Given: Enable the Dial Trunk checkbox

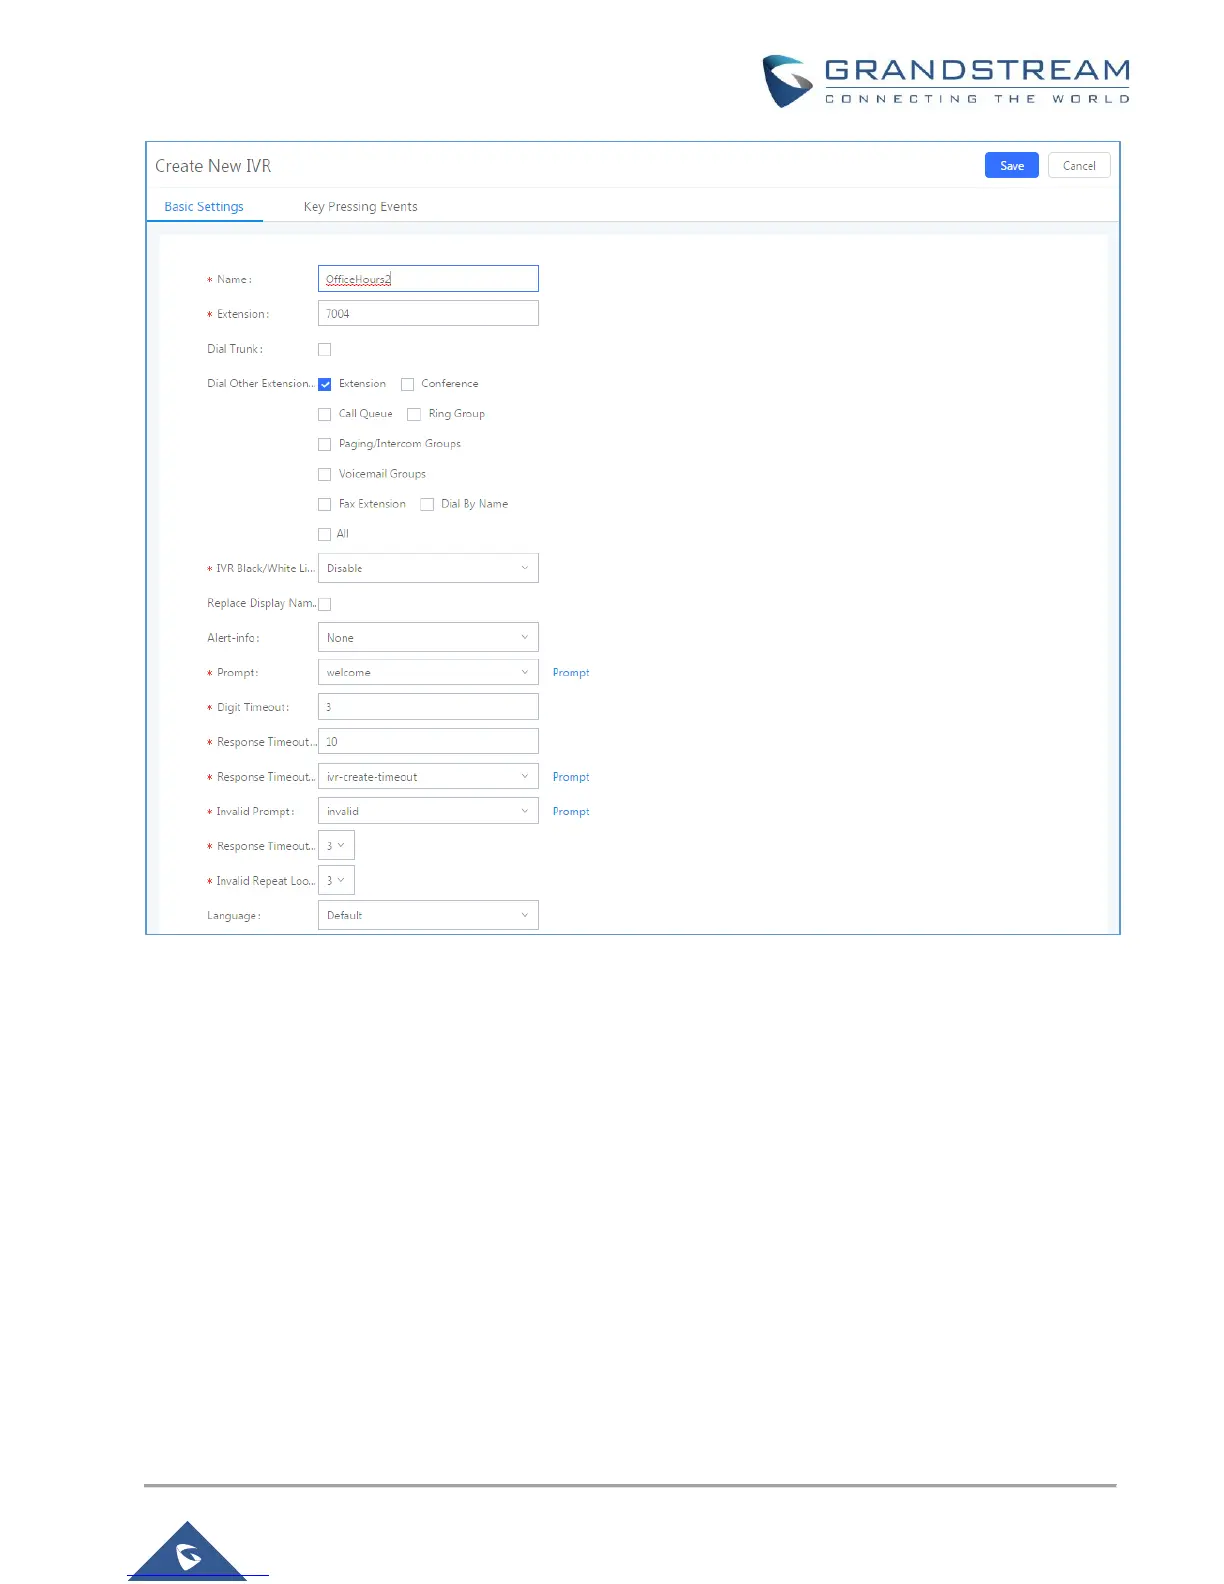Looking at the screenshot, I should tap(324, 350).
